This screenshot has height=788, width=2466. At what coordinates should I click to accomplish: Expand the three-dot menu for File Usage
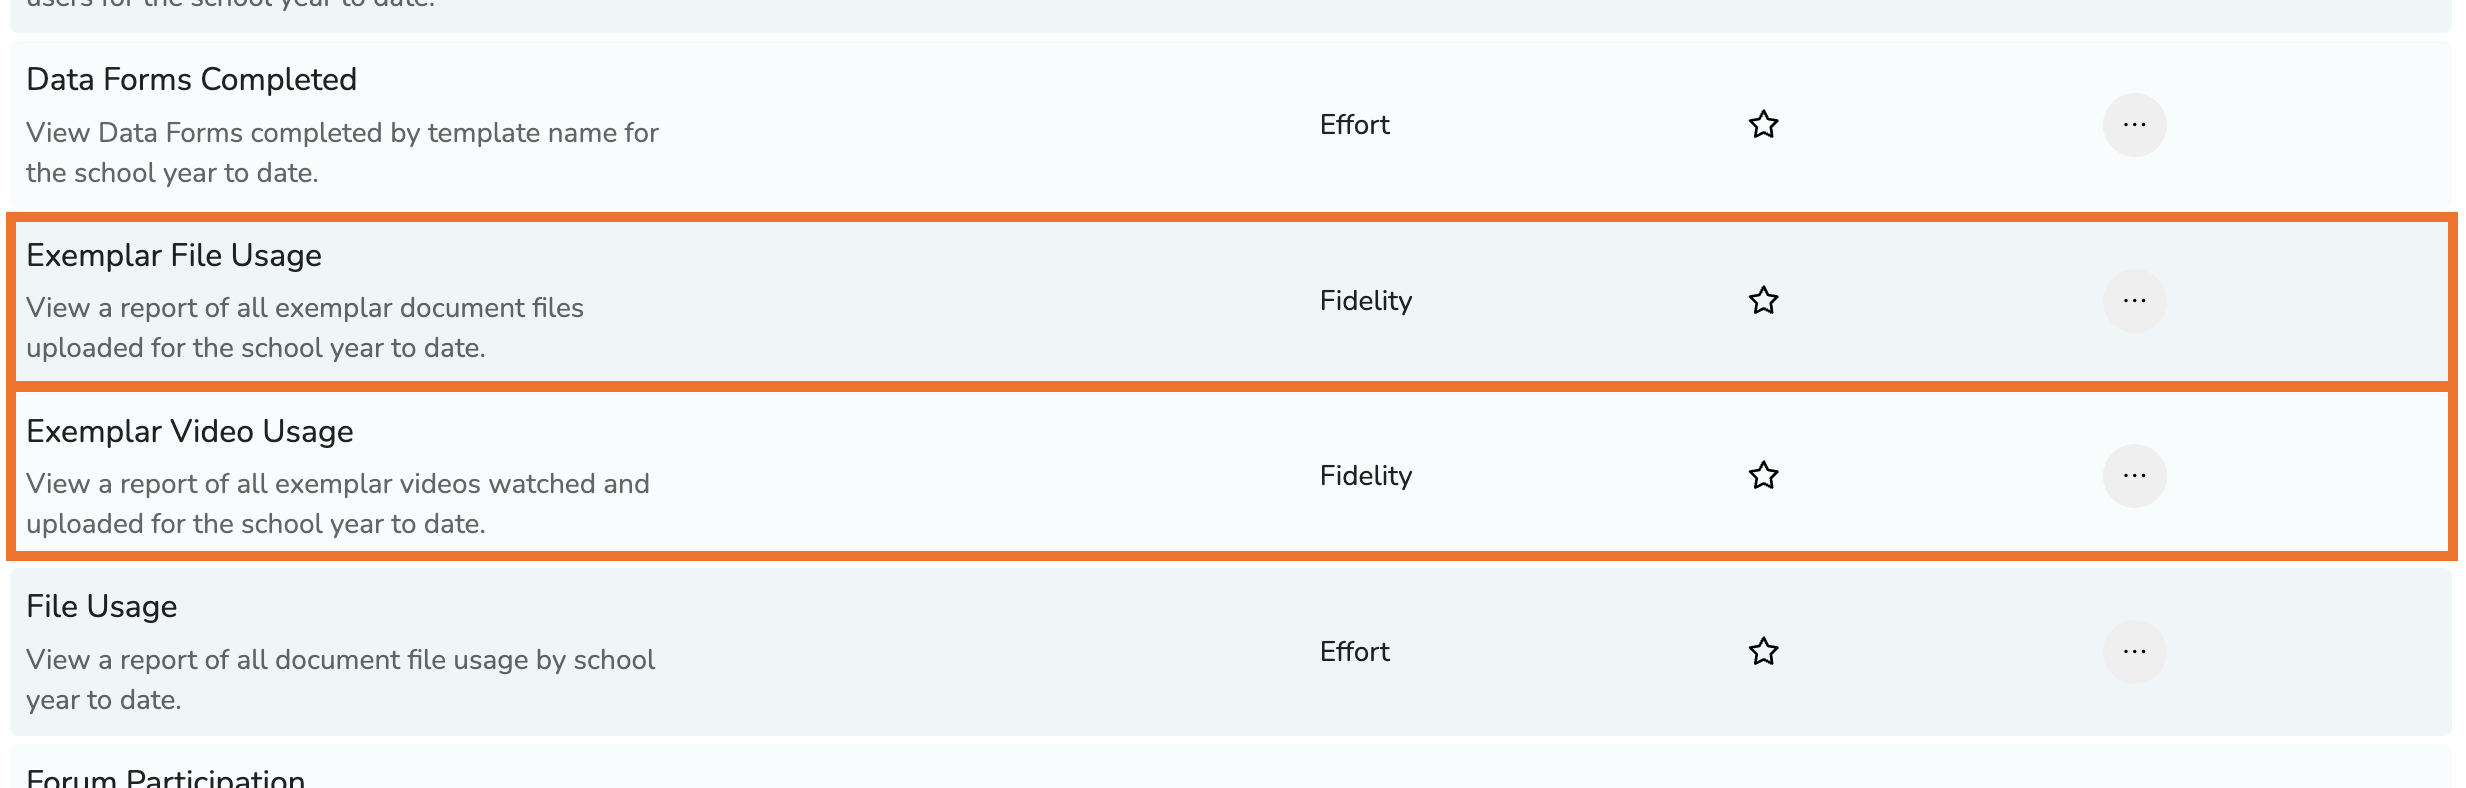pyautogui.click(x=2134, y=652)
